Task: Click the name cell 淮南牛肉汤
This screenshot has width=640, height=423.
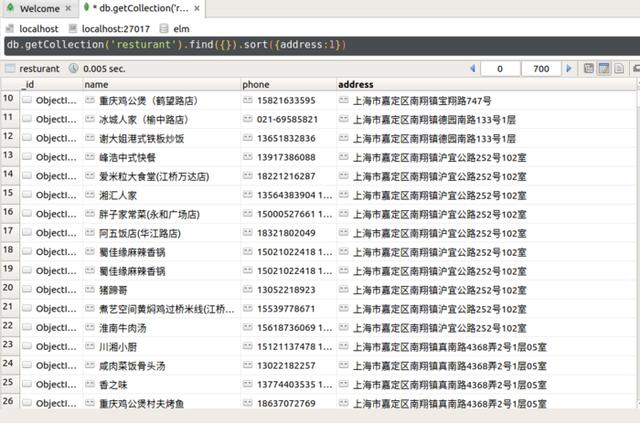Action: point(162,327)
